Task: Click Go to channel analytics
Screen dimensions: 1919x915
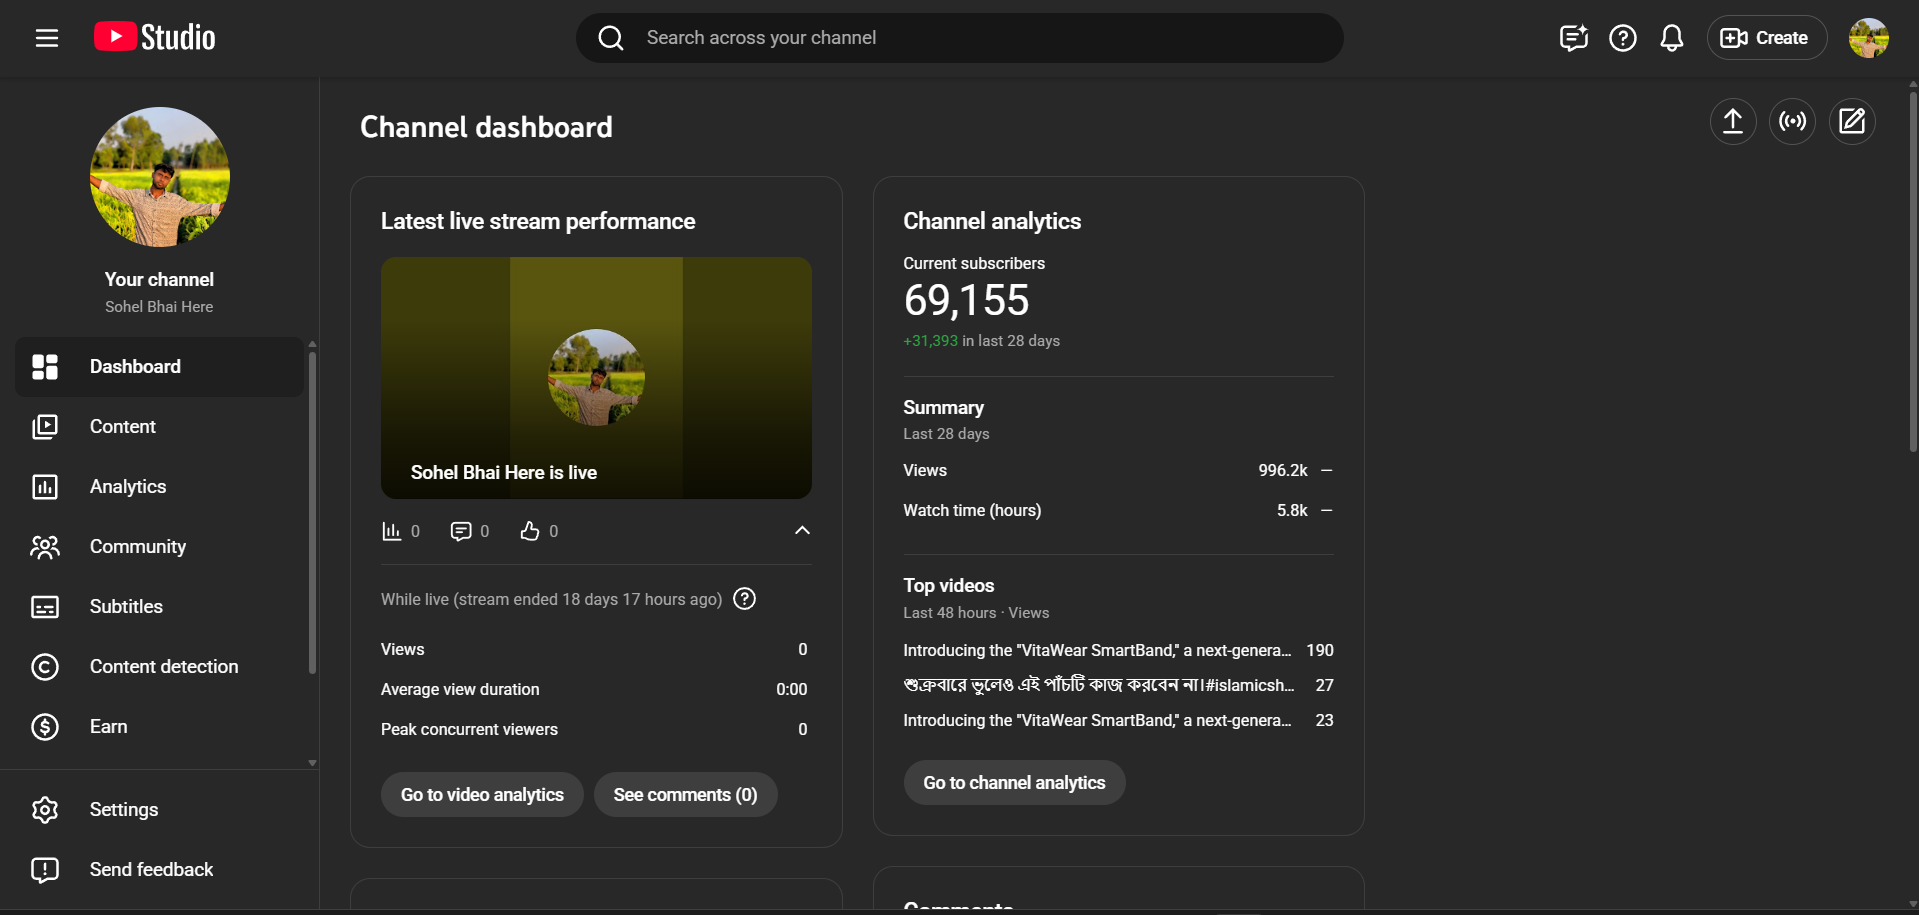Action: [x=1014, y=783]
